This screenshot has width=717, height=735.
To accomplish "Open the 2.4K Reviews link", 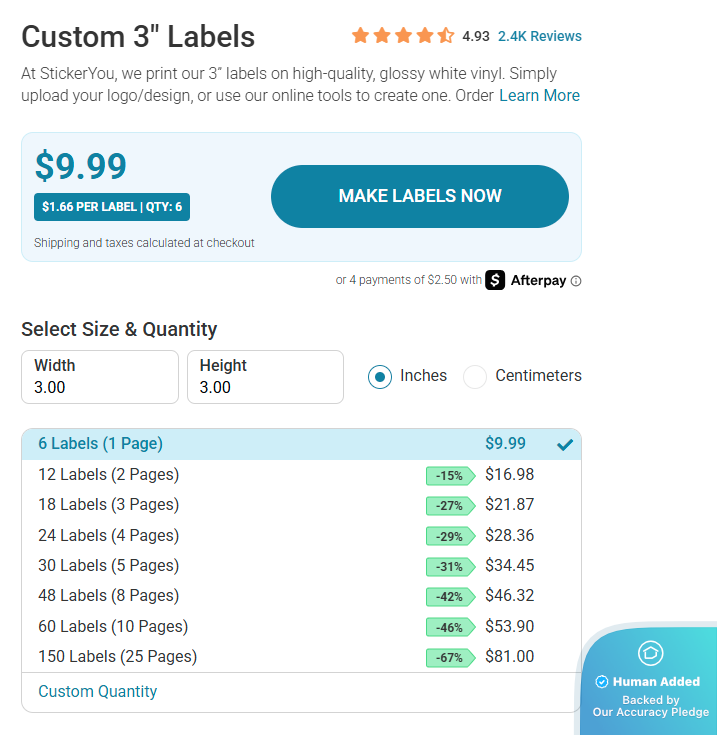I will point(539,36).
